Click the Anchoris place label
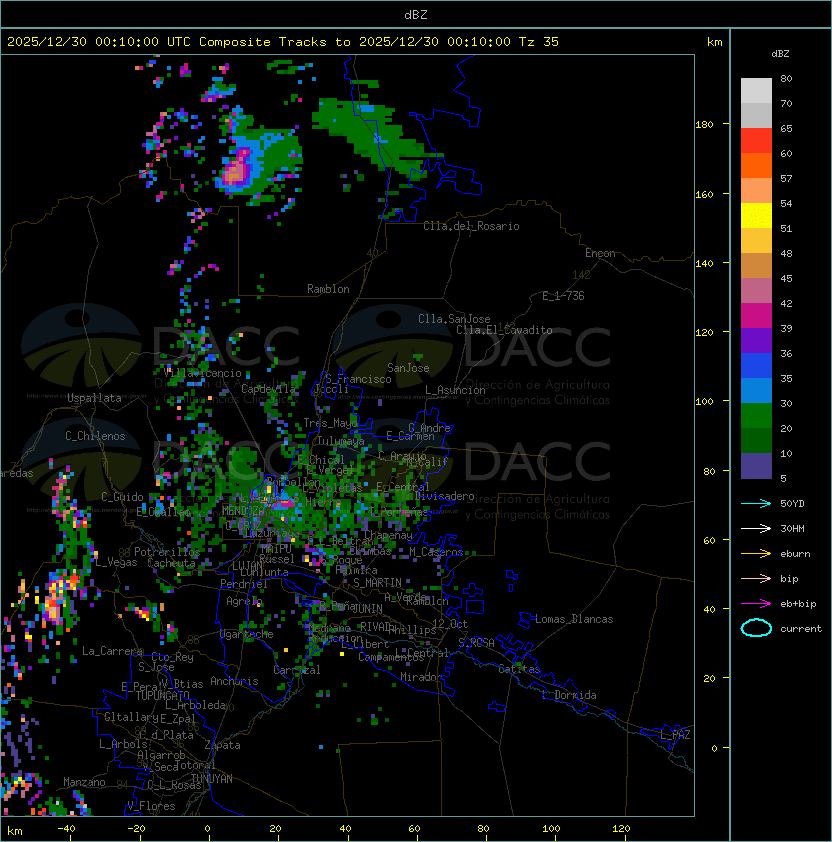This screenshot has width=832, height=842. coord(234,681)
